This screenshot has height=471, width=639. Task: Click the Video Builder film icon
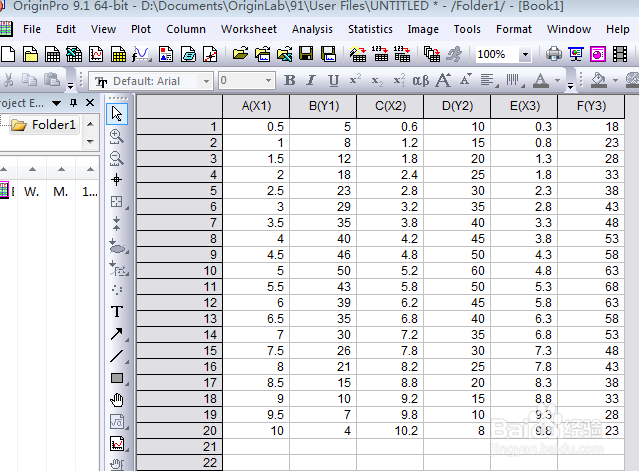coord(620,54)
